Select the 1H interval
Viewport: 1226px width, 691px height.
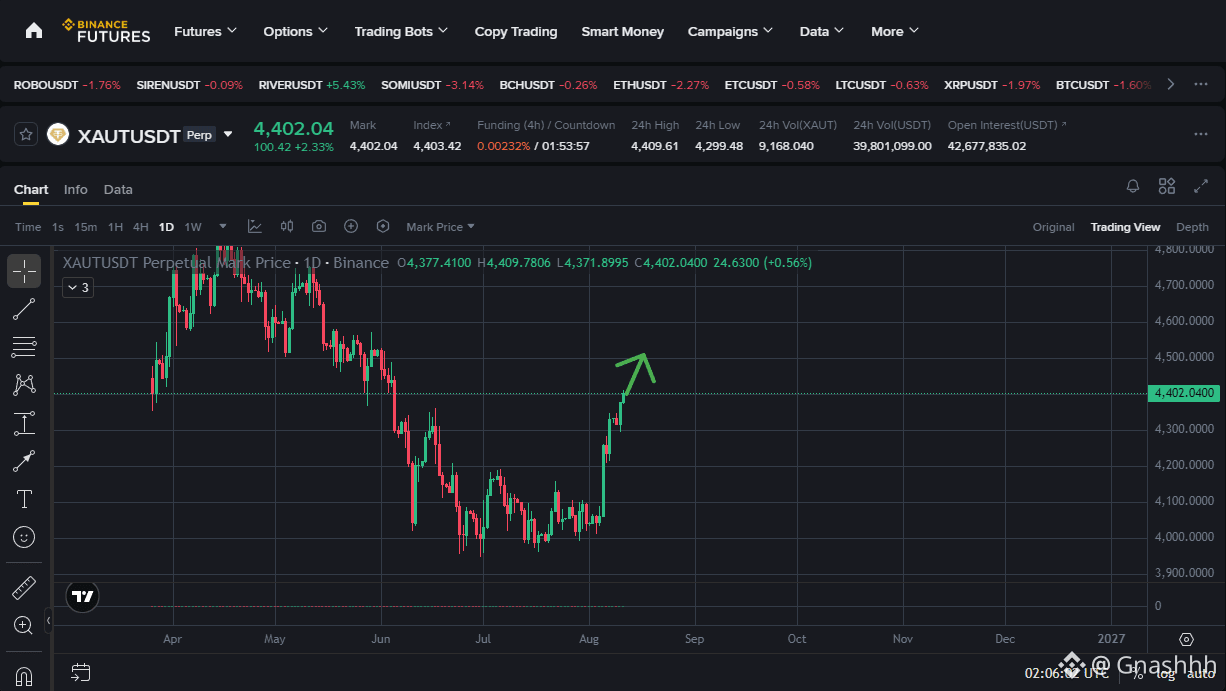116,227
